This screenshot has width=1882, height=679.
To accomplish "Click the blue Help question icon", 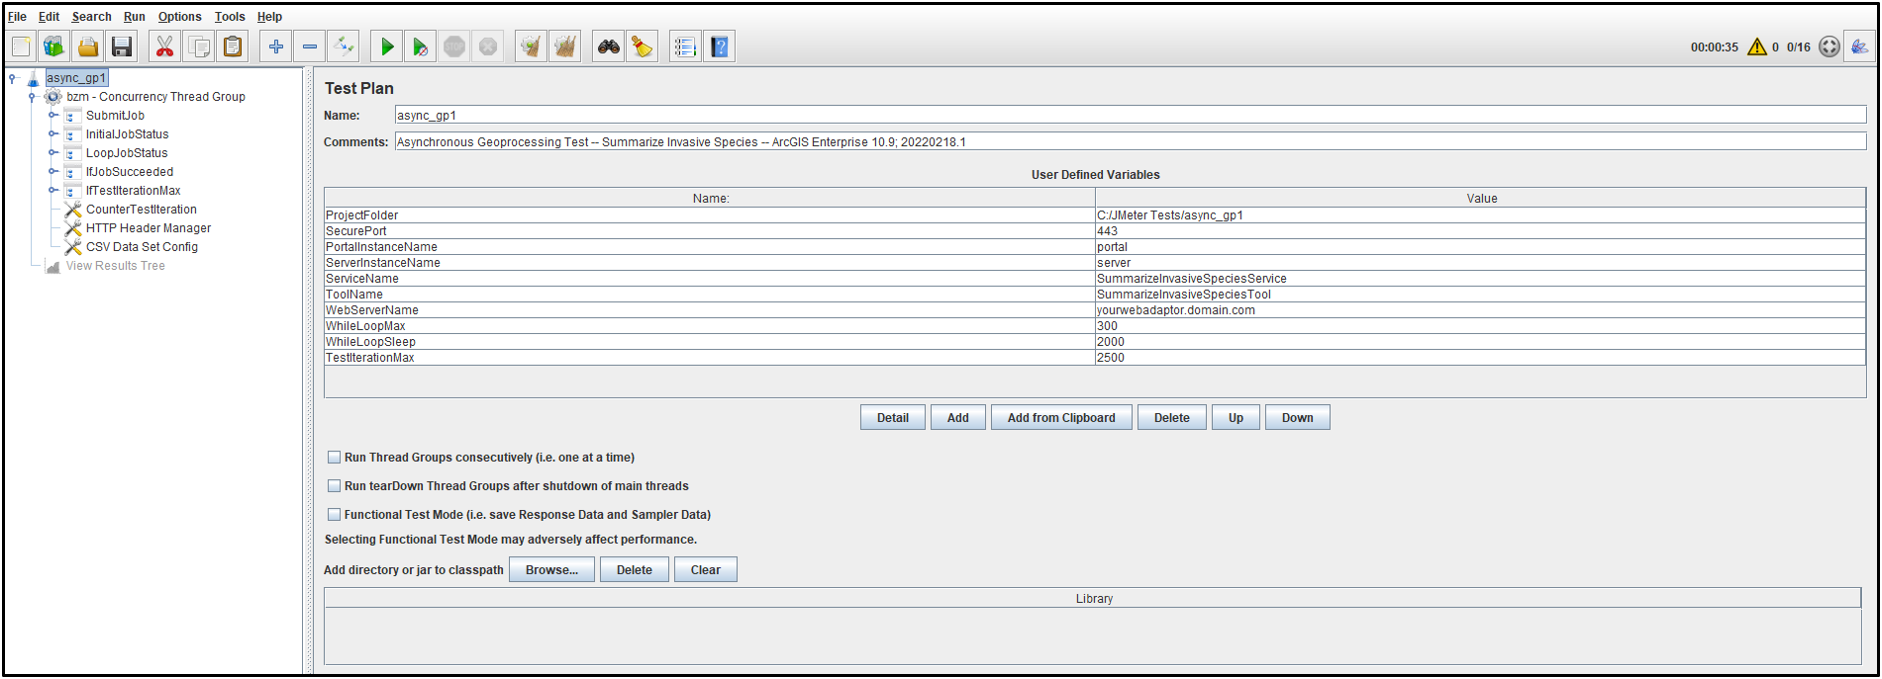I will pyautogui.click(x=719, y=47).
